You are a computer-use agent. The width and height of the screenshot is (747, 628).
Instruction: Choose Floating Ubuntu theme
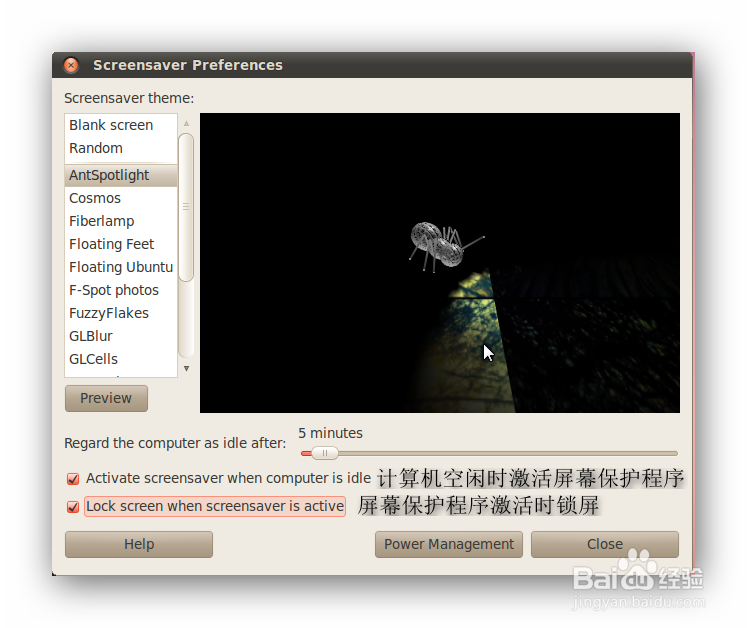tap(121, 267)
